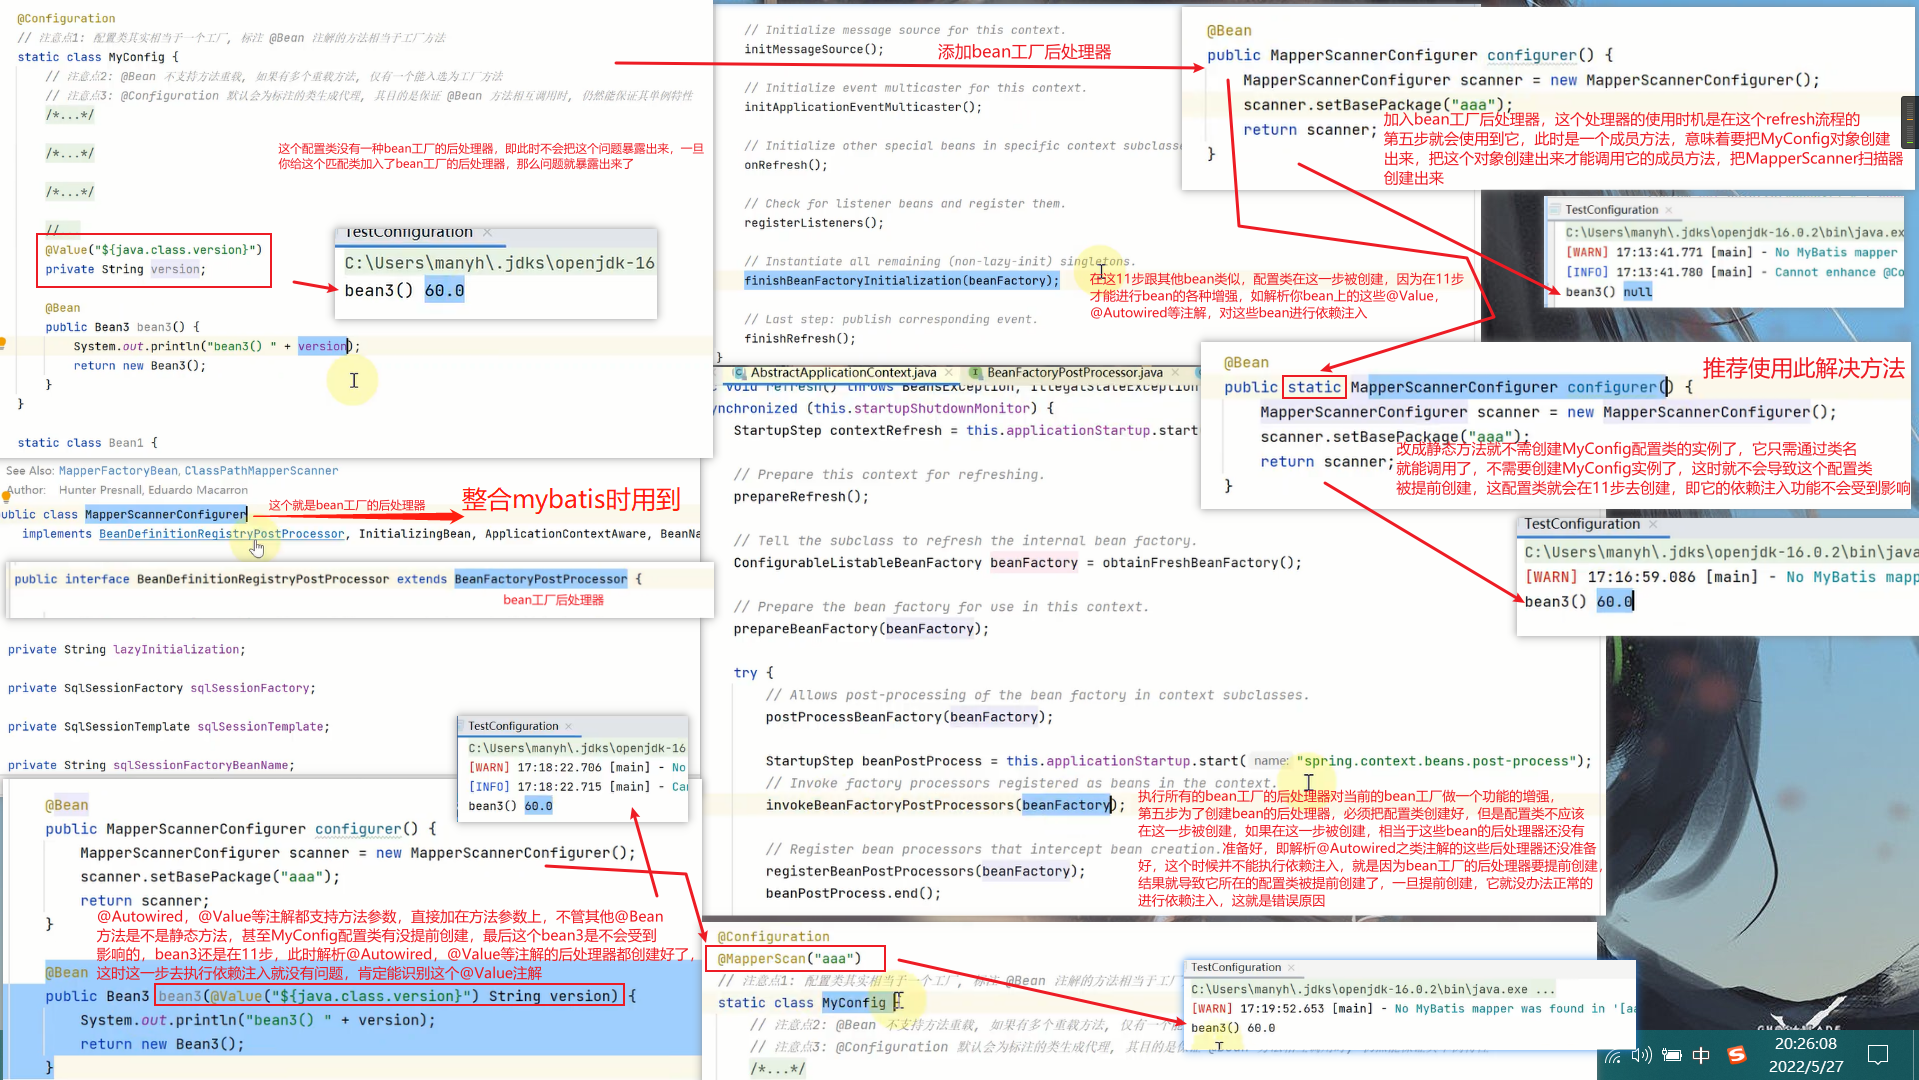Screen dimensions: 1919x1080
Task: Close the TestConfiguration tab above the 17:19:52 WARN line
Action: (x=1291, y=968)
